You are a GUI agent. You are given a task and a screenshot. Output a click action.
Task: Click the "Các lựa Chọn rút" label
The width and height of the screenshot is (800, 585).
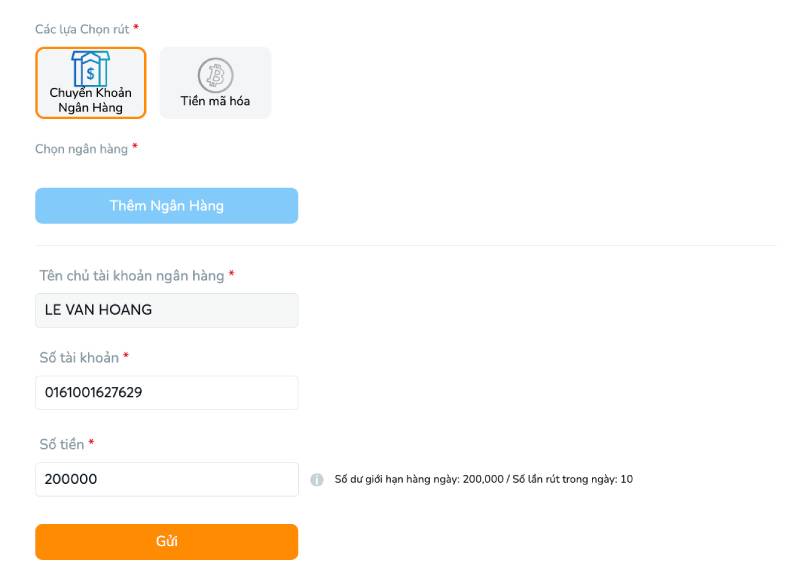click(x=82, y=29)
